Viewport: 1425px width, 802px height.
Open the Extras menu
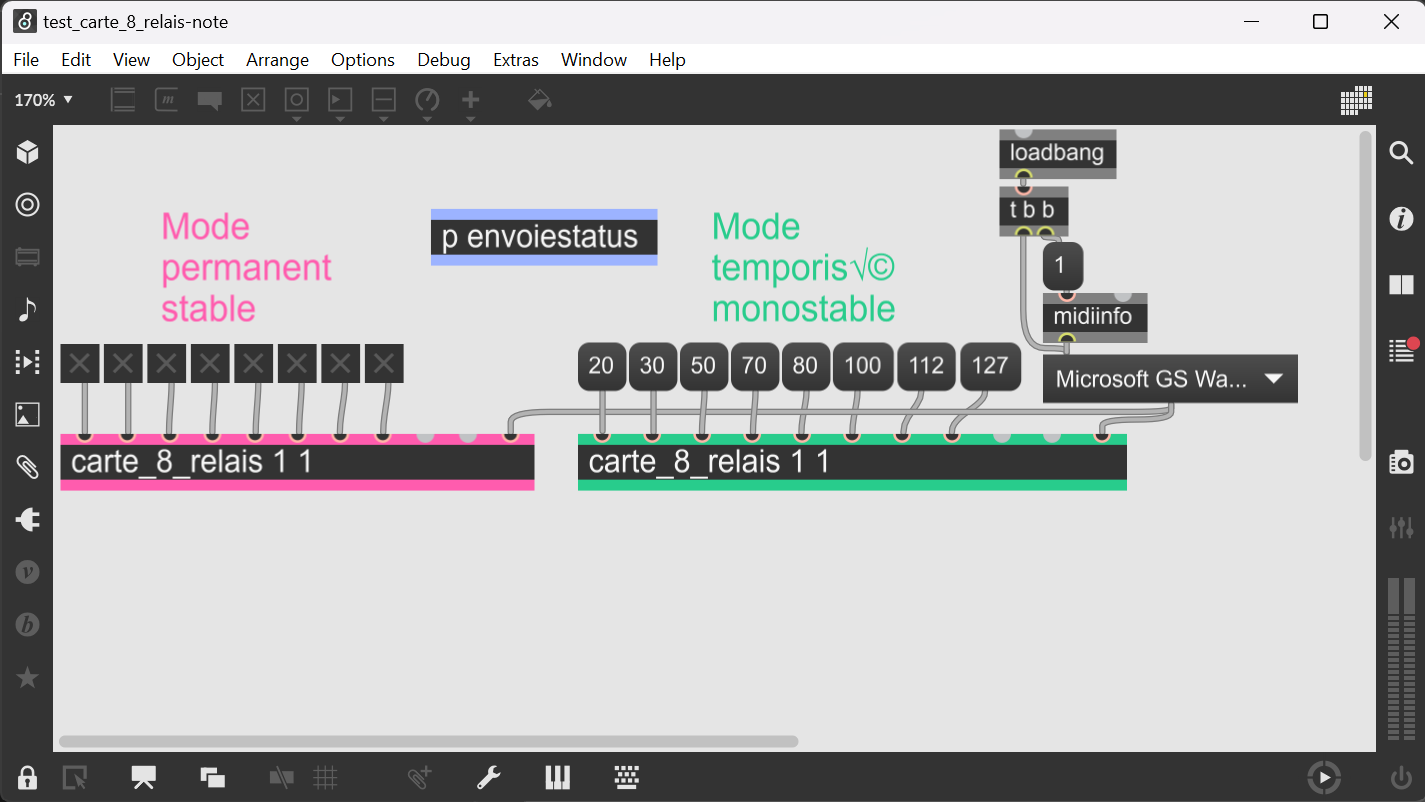coord(516,60)
